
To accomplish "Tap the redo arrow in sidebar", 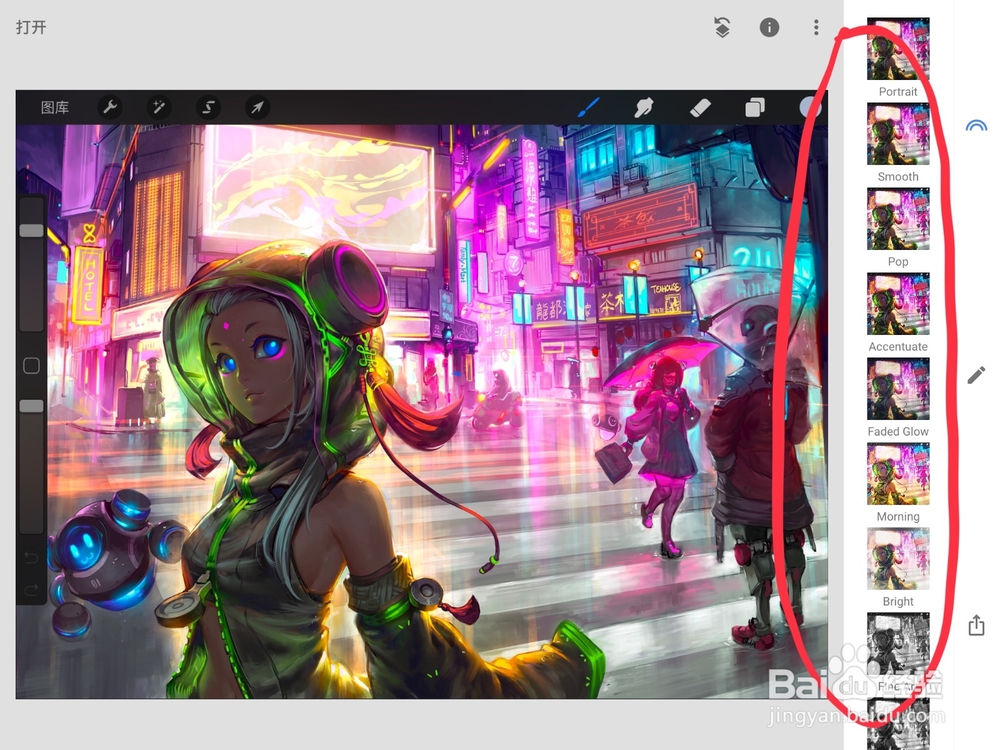I will (31, 590).
